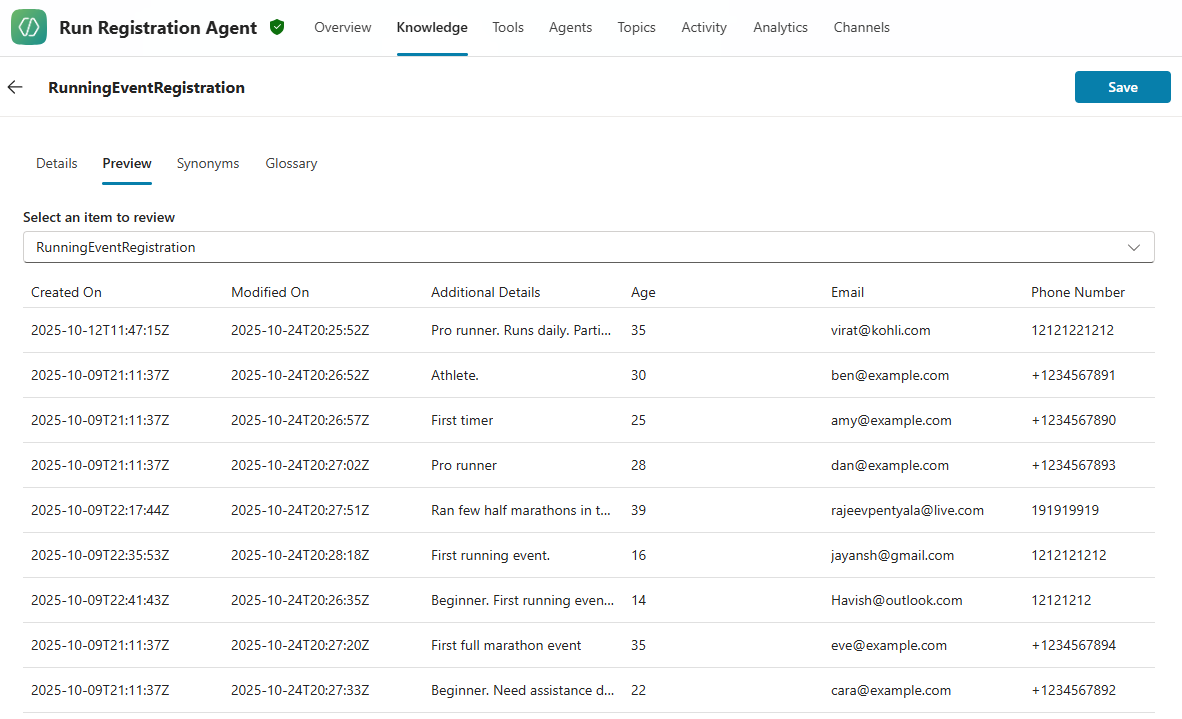The width and height of the screenshot is (1182, 719).
Task: View the Activity tab
Action: click(704, 28)
